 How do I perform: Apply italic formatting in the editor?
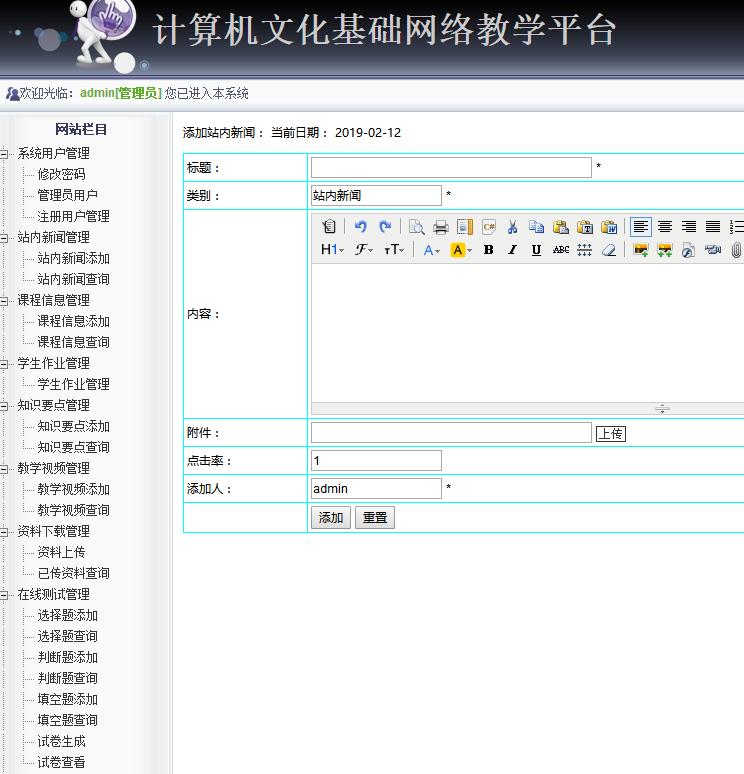click(x=512, y=250)
